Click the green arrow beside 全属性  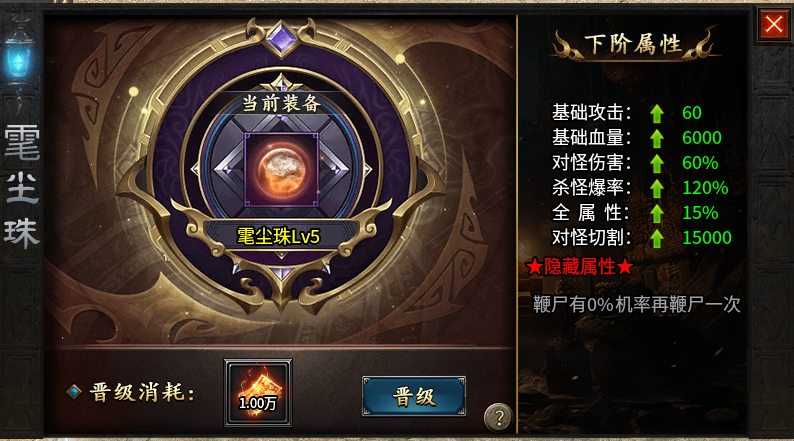(x=657, y=213)
